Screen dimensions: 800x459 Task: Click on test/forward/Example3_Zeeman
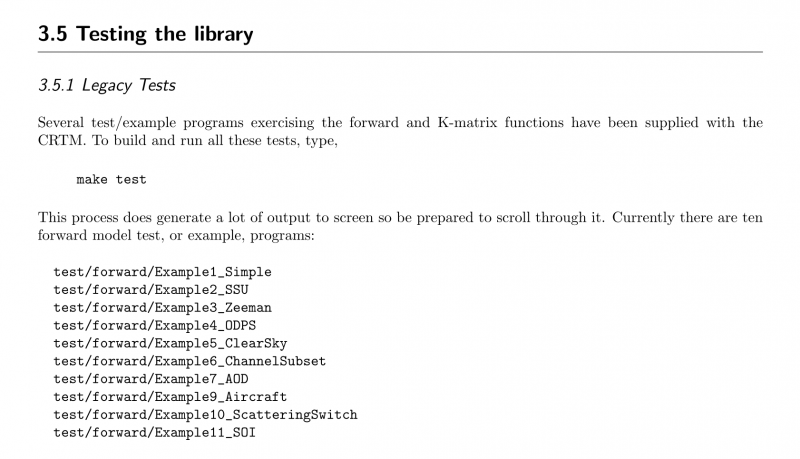pos(162,308)
